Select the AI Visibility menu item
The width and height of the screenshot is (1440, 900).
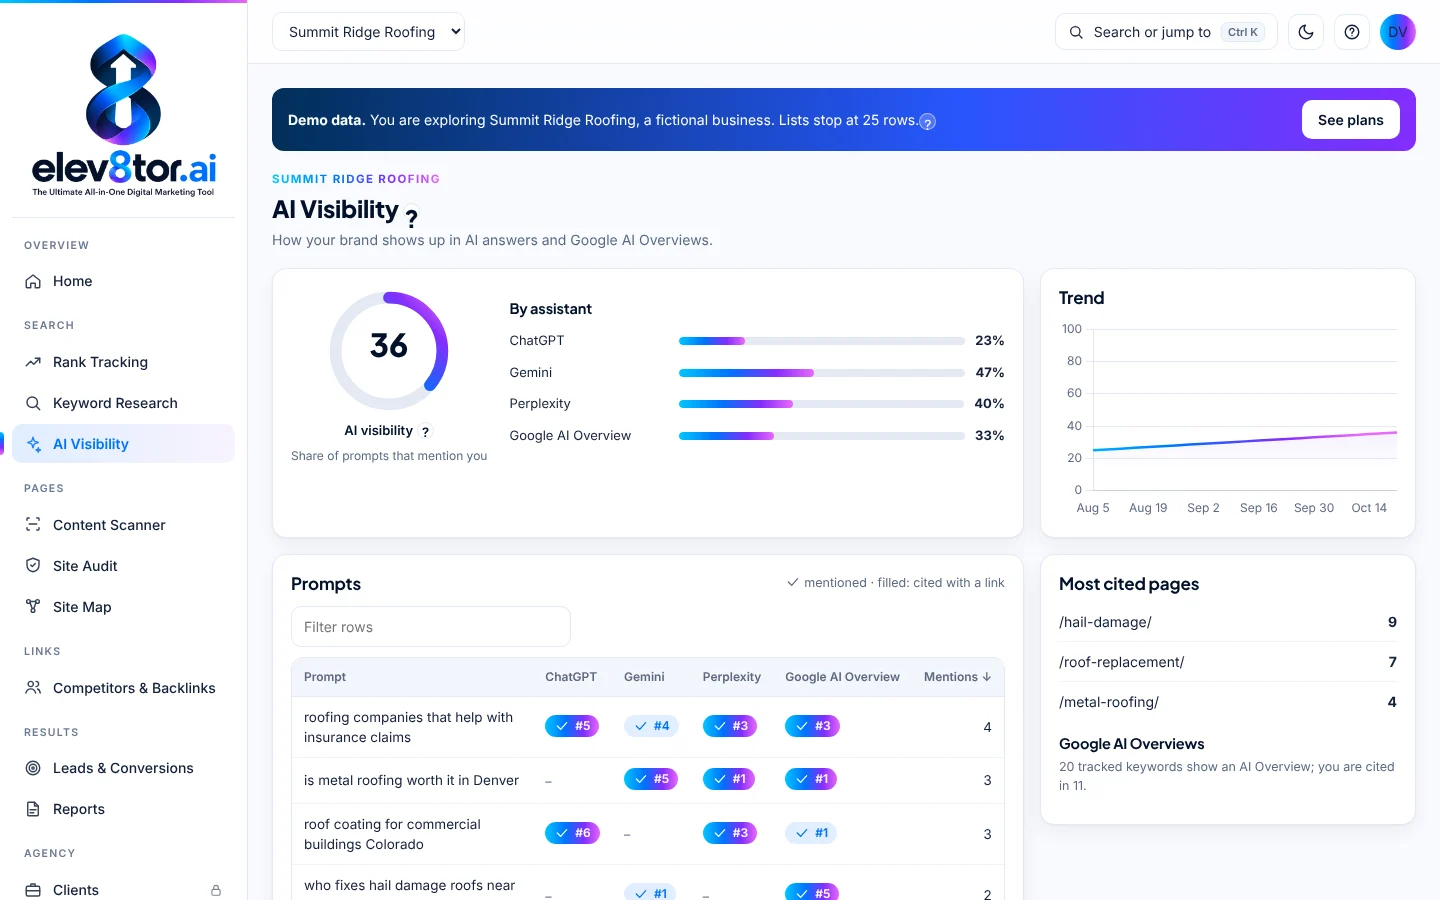coord(124,444)
